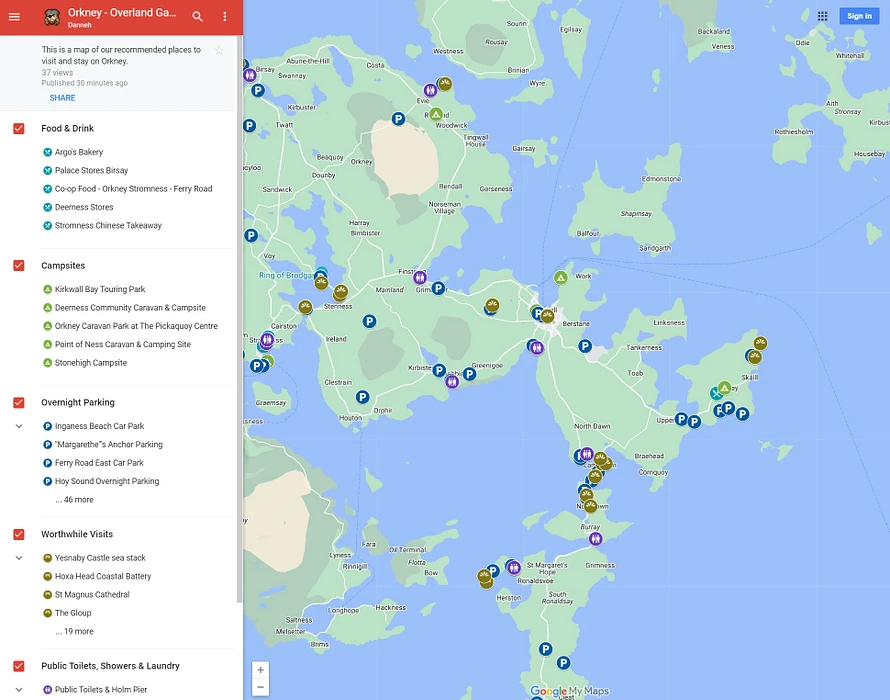
Task: Select Ferry Road East Car Park entry
Action: 99,463
